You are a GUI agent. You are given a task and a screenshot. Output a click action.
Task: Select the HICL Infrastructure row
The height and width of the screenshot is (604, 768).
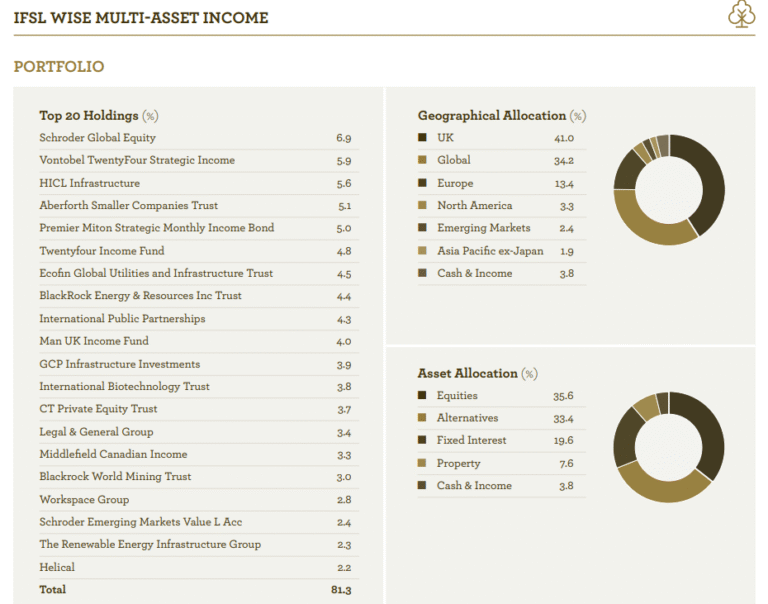coord(199,183)
